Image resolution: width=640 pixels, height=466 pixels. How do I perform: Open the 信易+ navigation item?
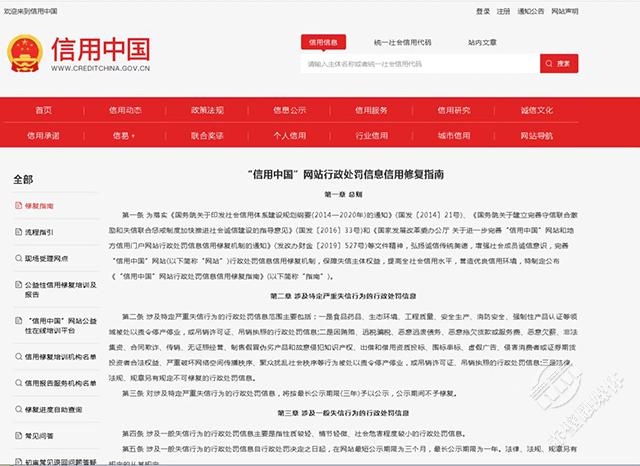[124, 135]
